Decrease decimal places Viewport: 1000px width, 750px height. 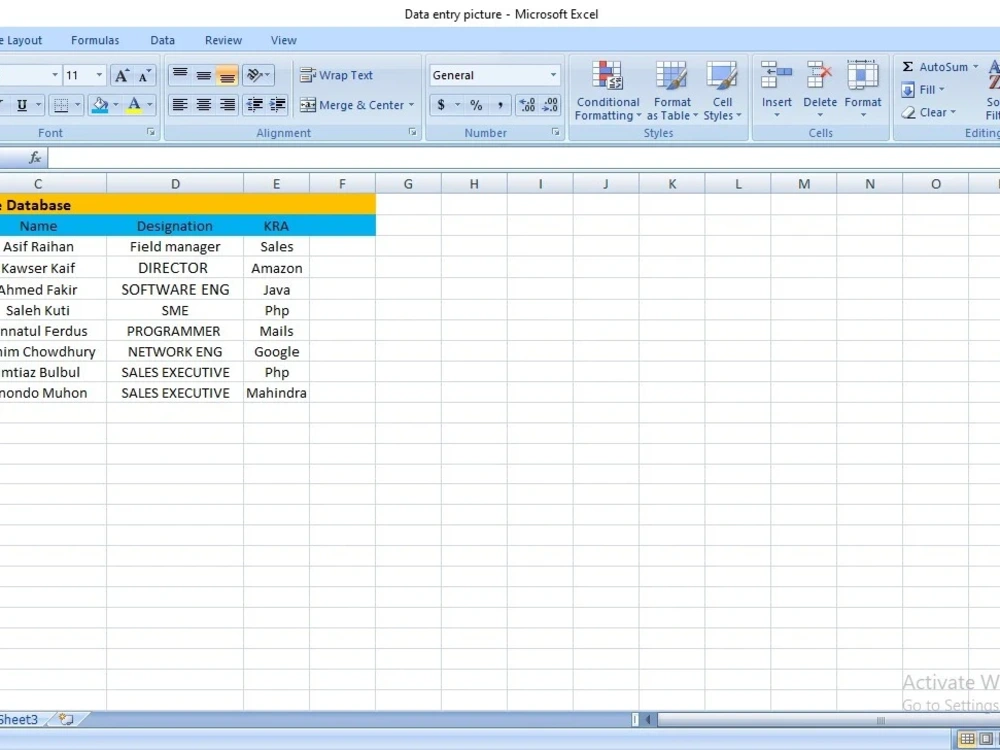pyautogui.click(x=550, y=105)
